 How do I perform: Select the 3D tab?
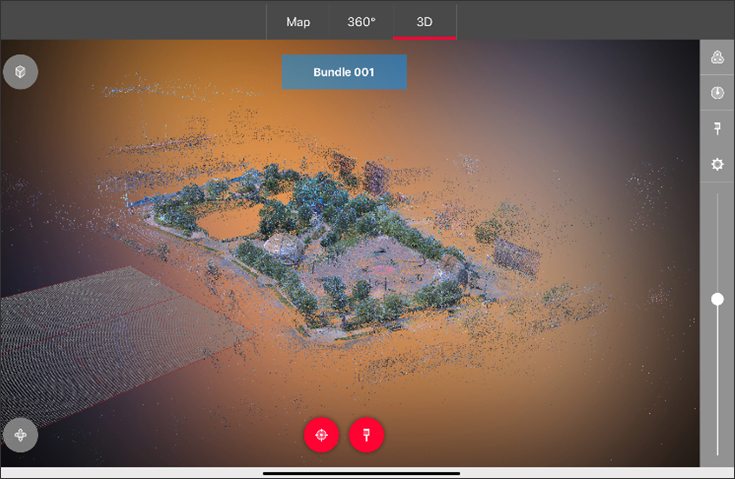(x=424, y=22)
